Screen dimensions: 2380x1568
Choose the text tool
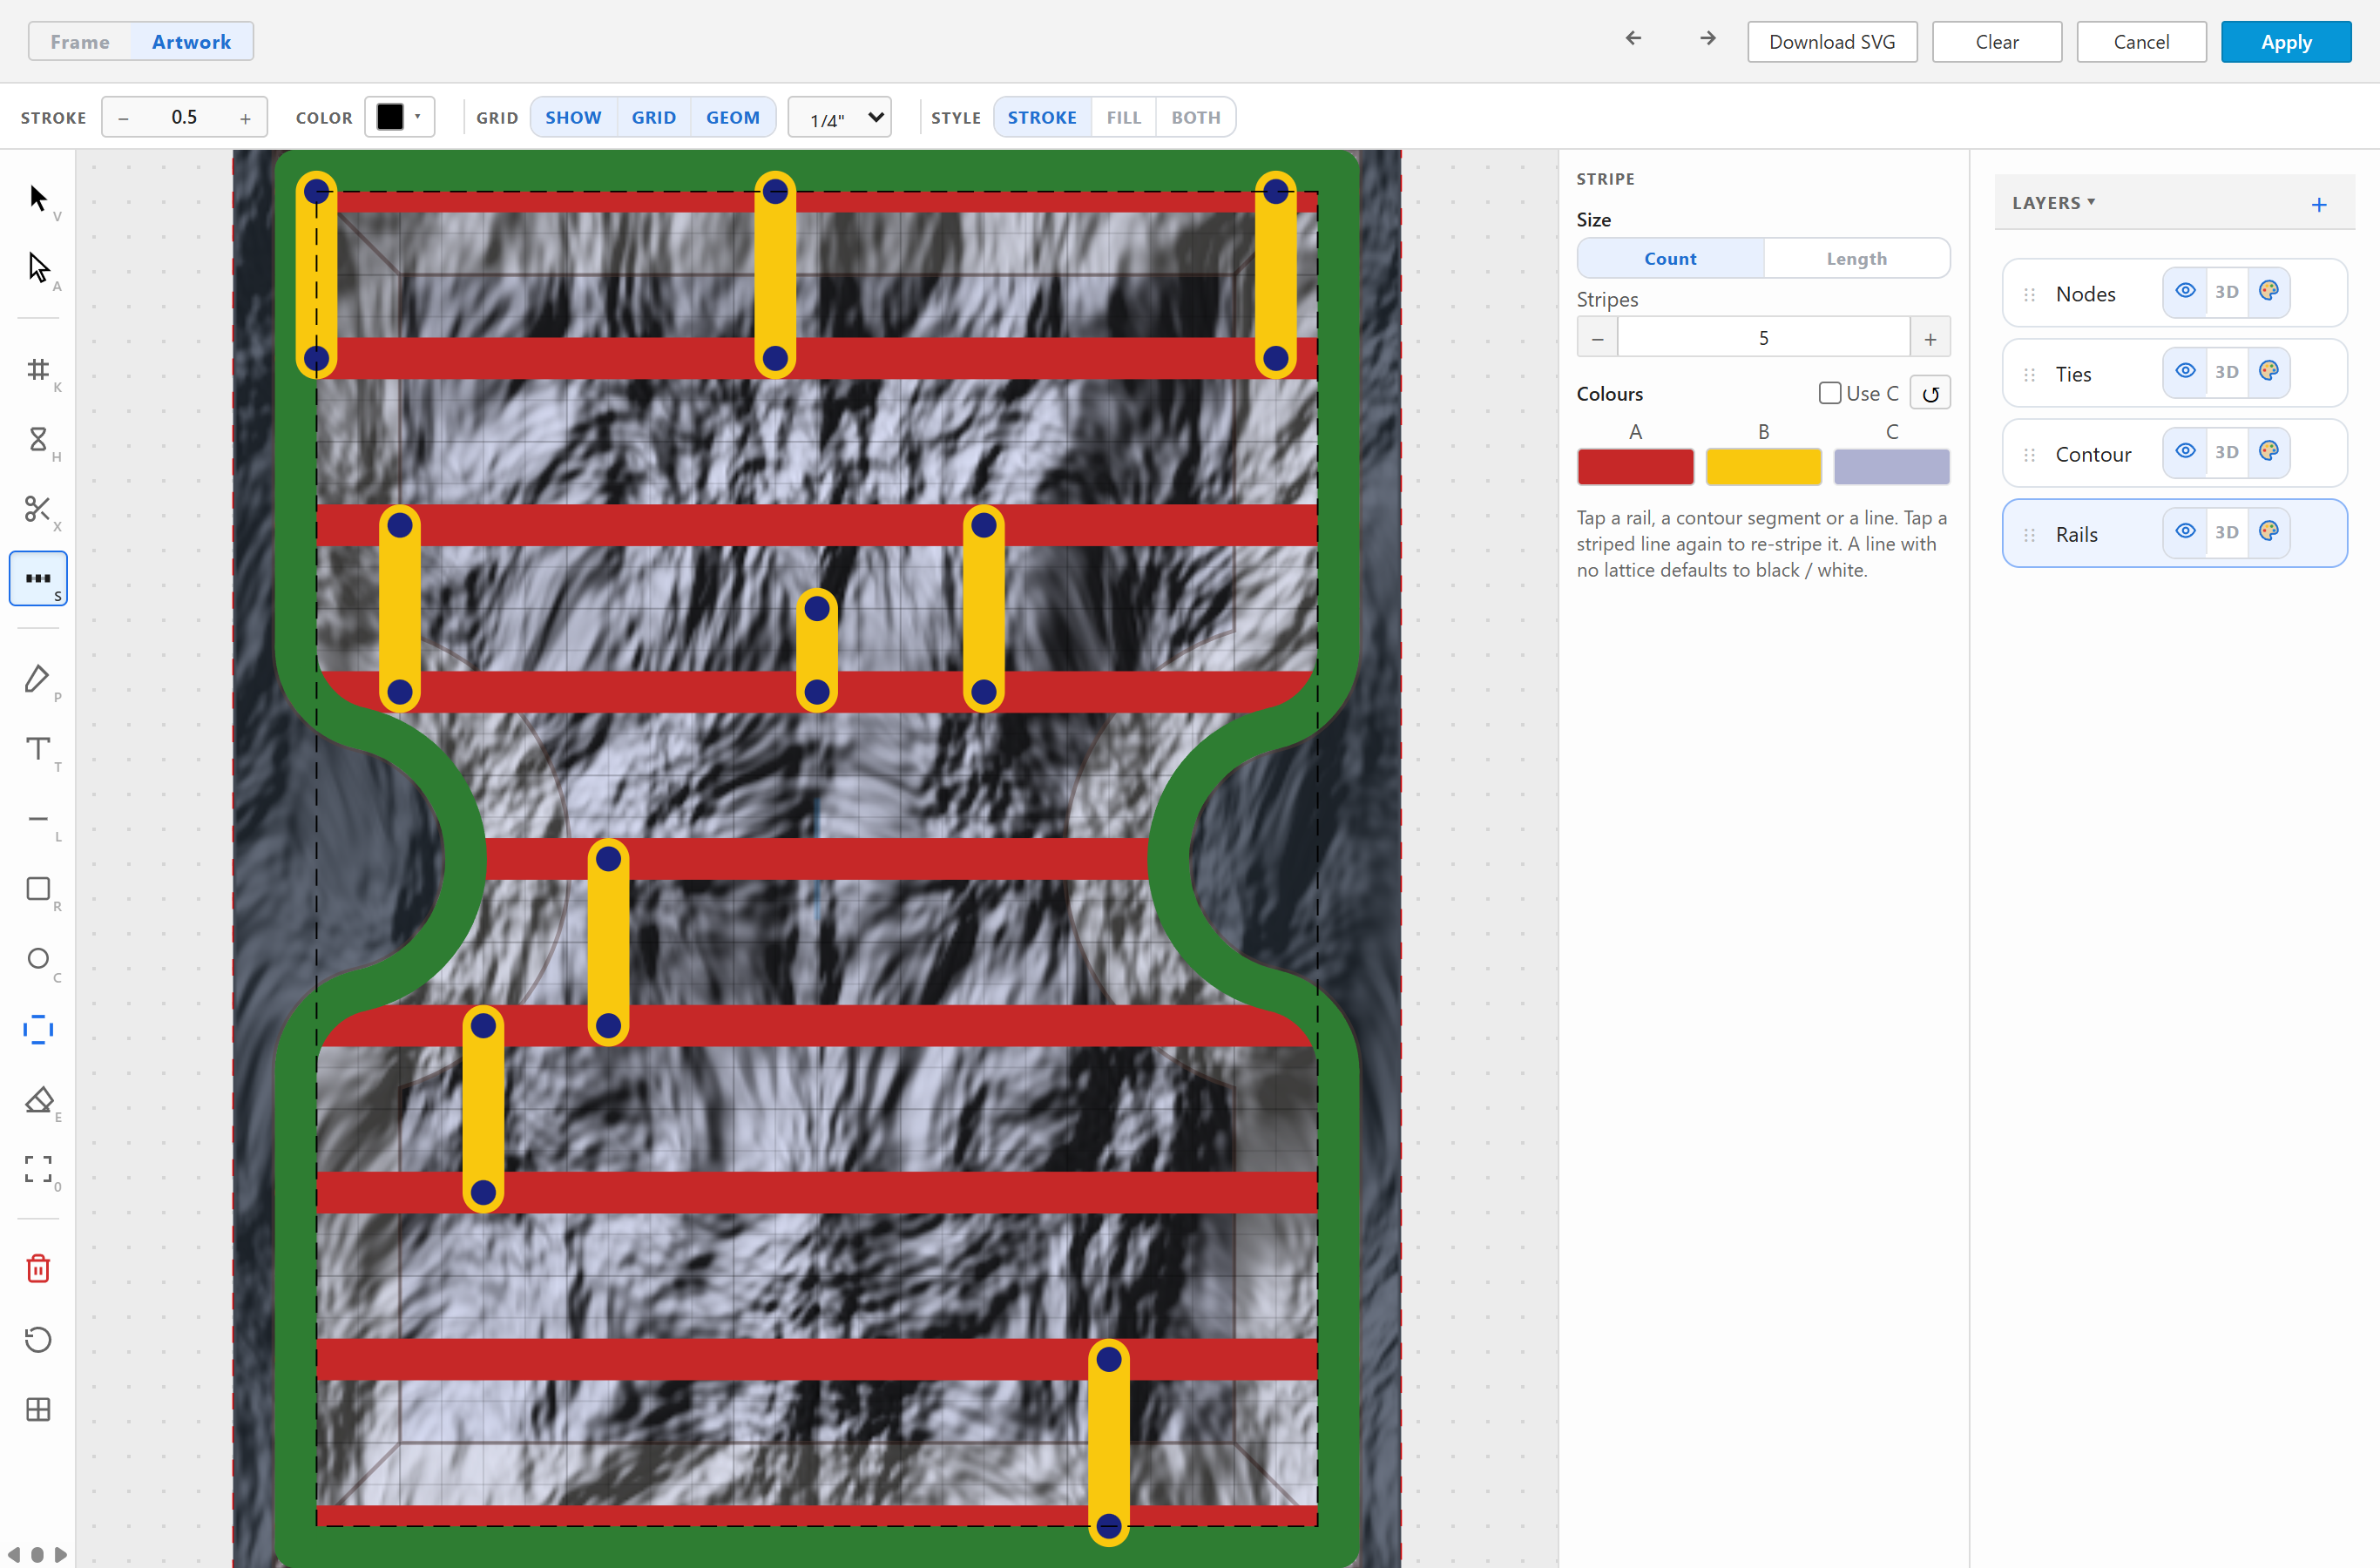coord(38,749)
